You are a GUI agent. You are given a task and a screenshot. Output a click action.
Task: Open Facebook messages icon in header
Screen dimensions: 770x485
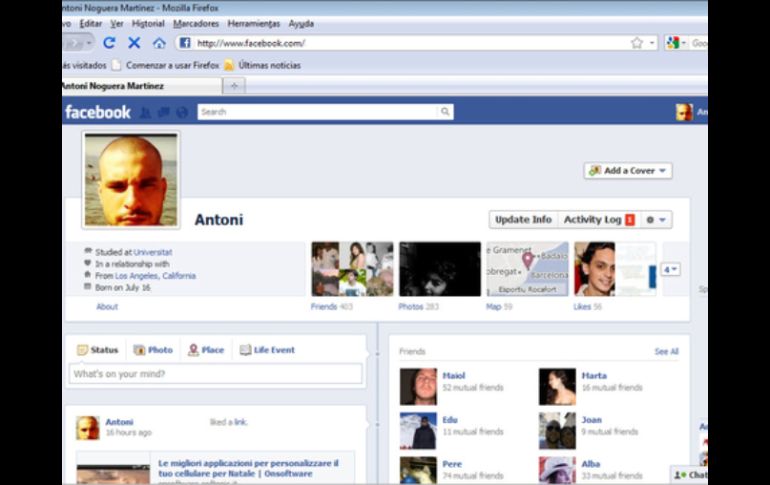[x=163, y=112]
